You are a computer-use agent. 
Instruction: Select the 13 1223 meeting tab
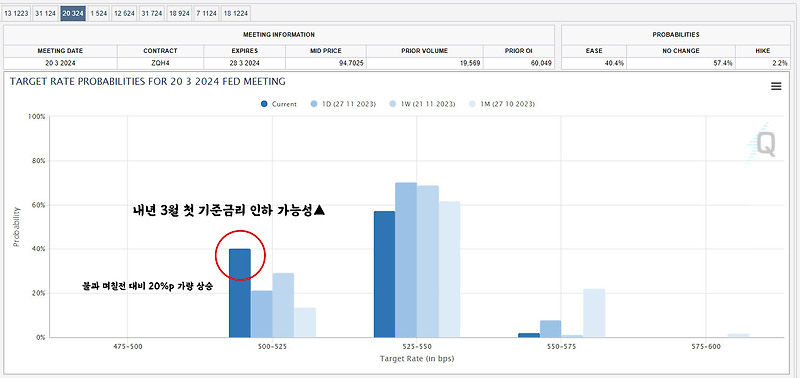pyautogui.click(x=16, y=14)
